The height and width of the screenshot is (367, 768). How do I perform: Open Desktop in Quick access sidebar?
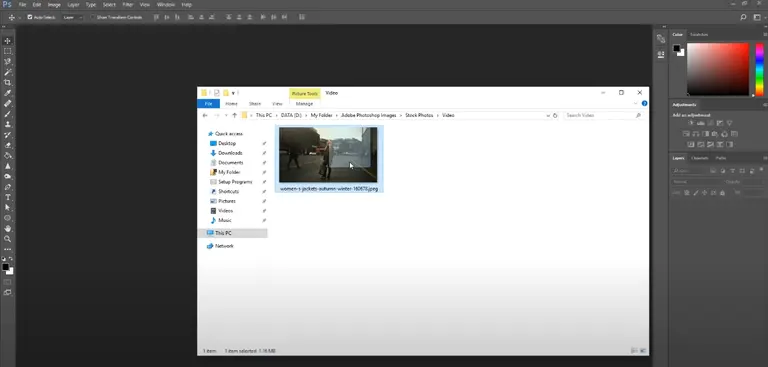[x=227, y=144]
